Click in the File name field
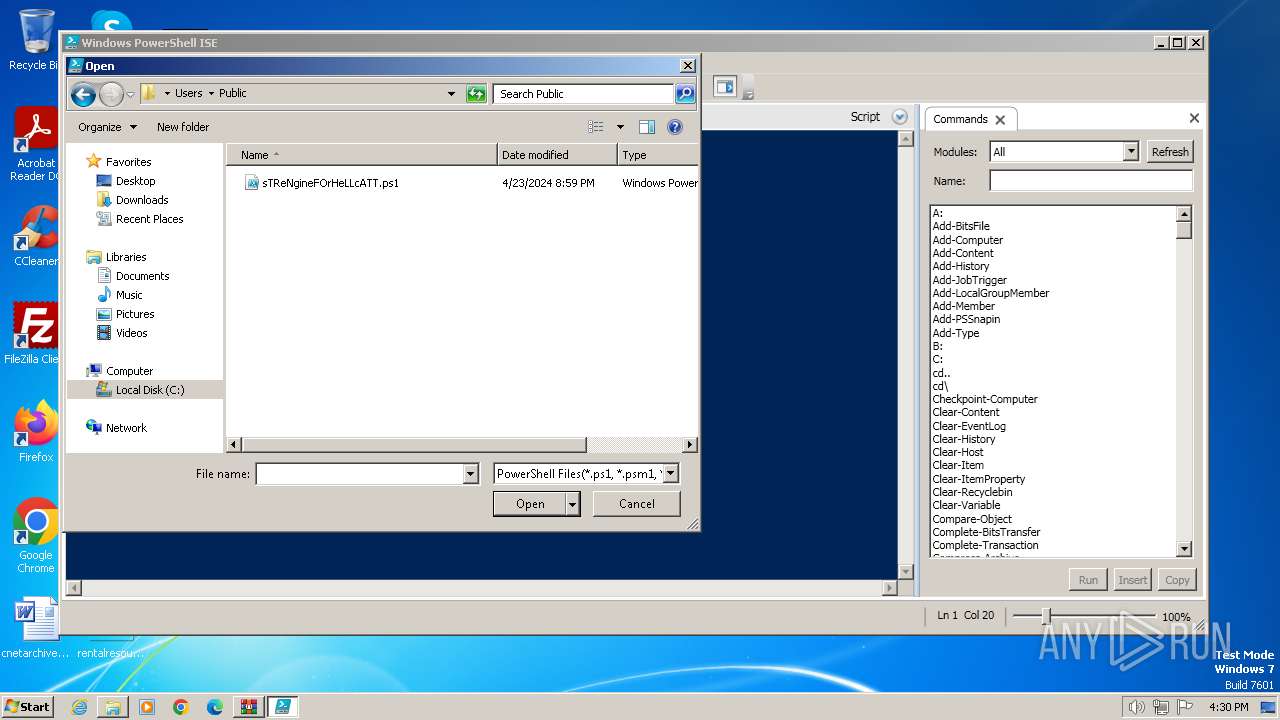 [360, 474]
